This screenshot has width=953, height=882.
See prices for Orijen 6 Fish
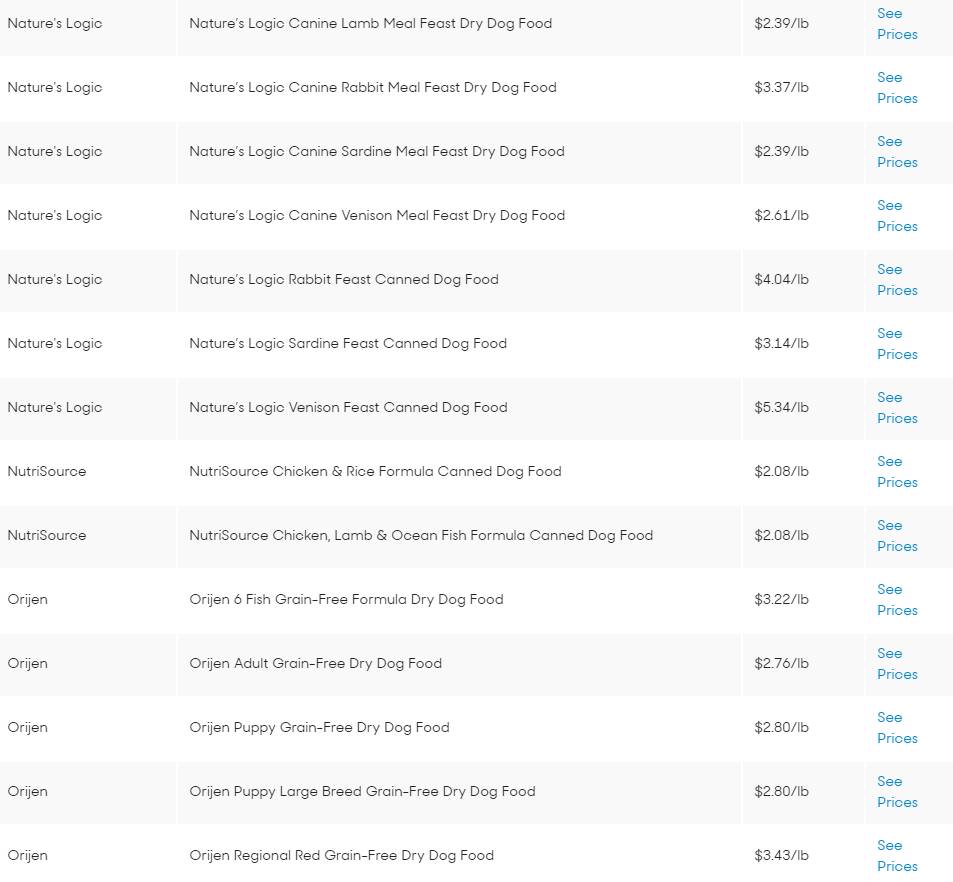pyautogui.click(x=897, y=599)
